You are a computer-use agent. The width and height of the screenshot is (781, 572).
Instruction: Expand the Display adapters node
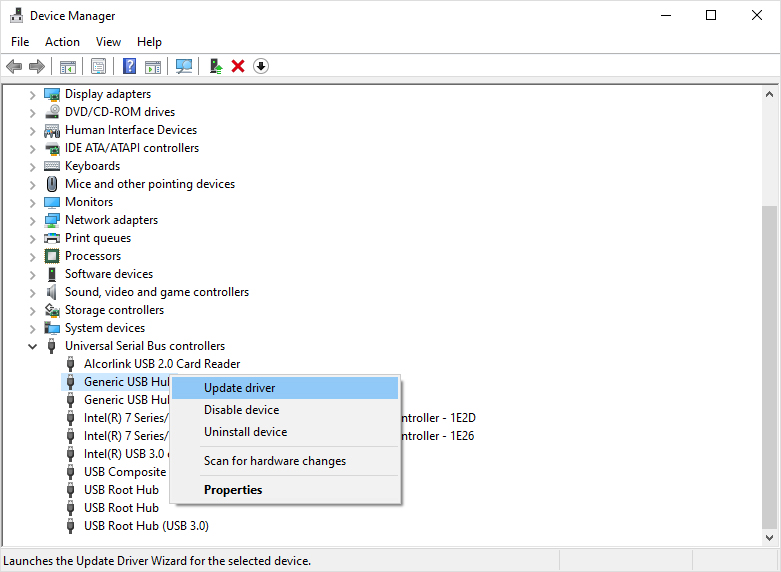pos(32,94)
